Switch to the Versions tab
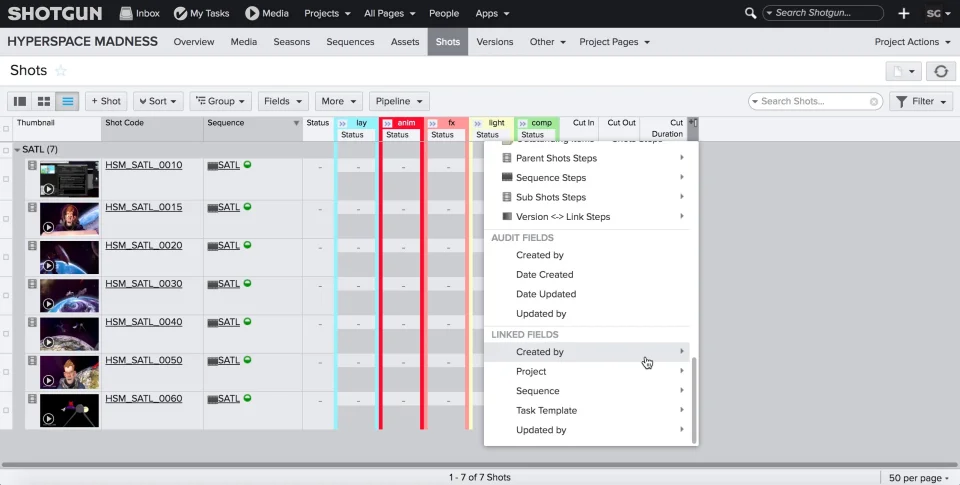The image size is (960, 485). 495,42
